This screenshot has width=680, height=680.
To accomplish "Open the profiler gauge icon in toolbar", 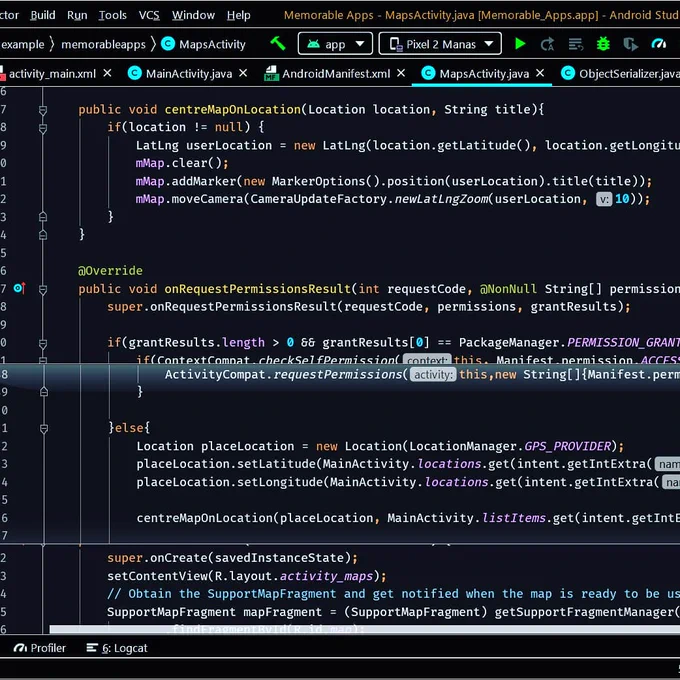I will click(x=658, y=44).
